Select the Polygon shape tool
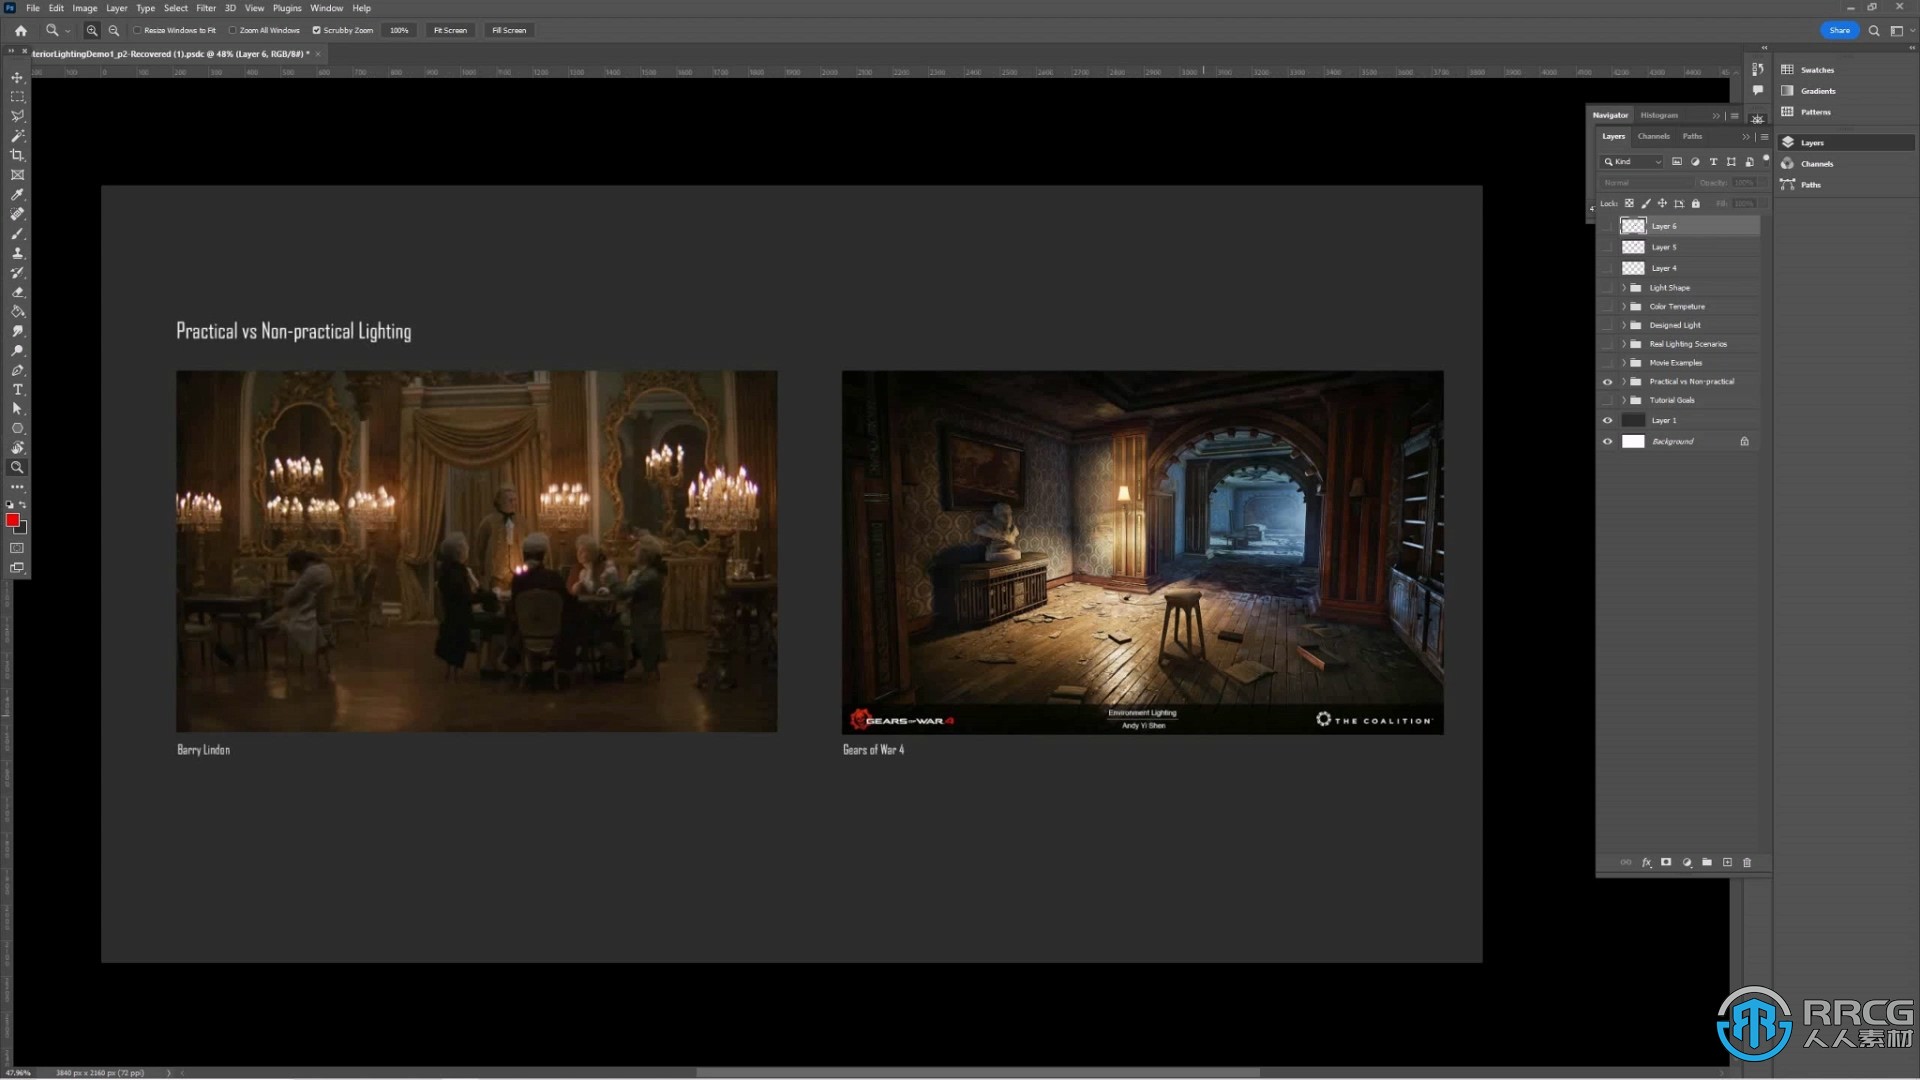The height and width of the screenshot is (1080, 1920). pyautogui.click(x=17, y=428)
